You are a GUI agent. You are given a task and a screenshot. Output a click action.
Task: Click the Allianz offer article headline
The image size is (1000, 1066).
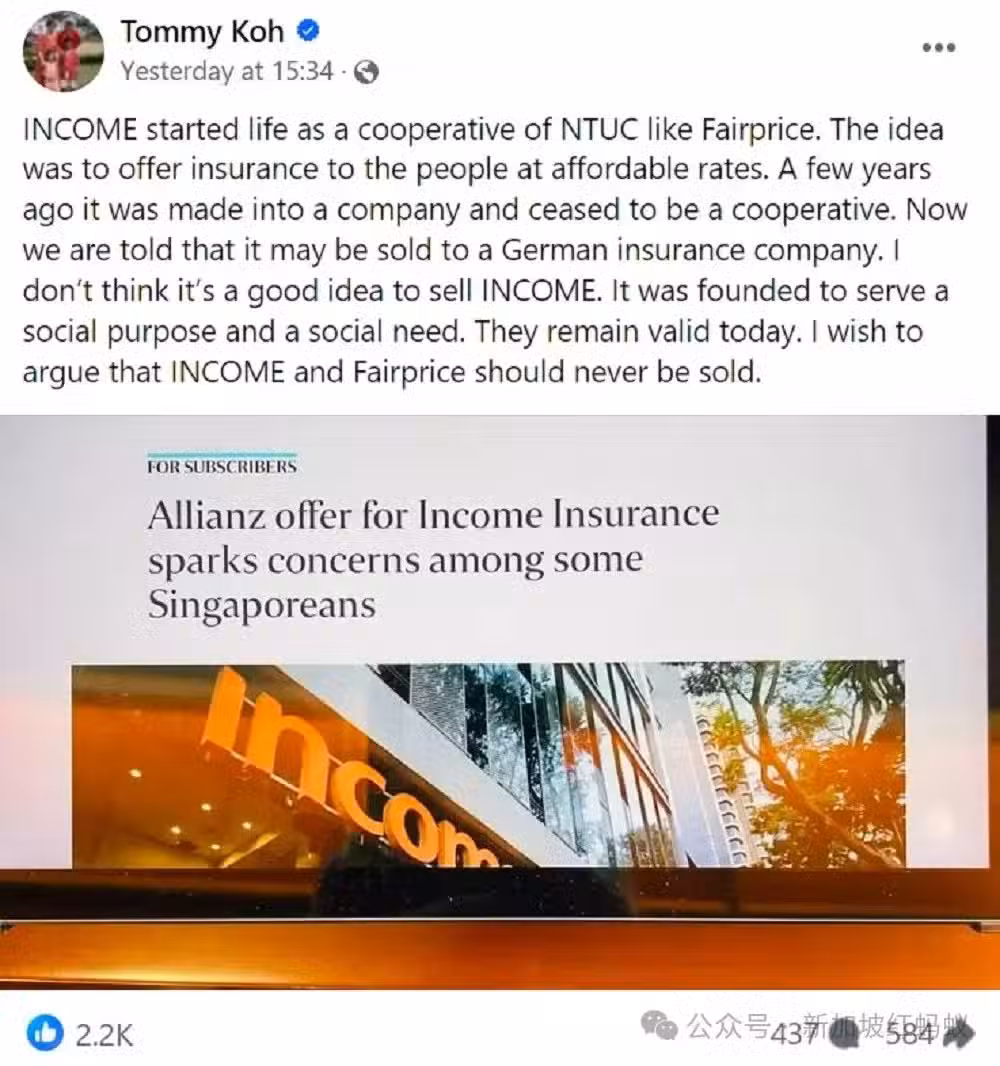[x=432, y=559]
